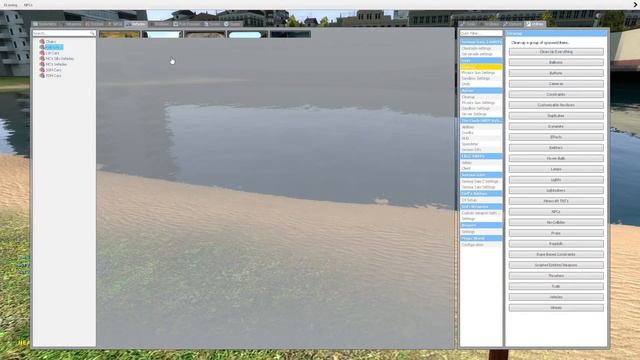640x360 pixels.
Task: Switch to the Post Process tab
Action: point(187,24)
